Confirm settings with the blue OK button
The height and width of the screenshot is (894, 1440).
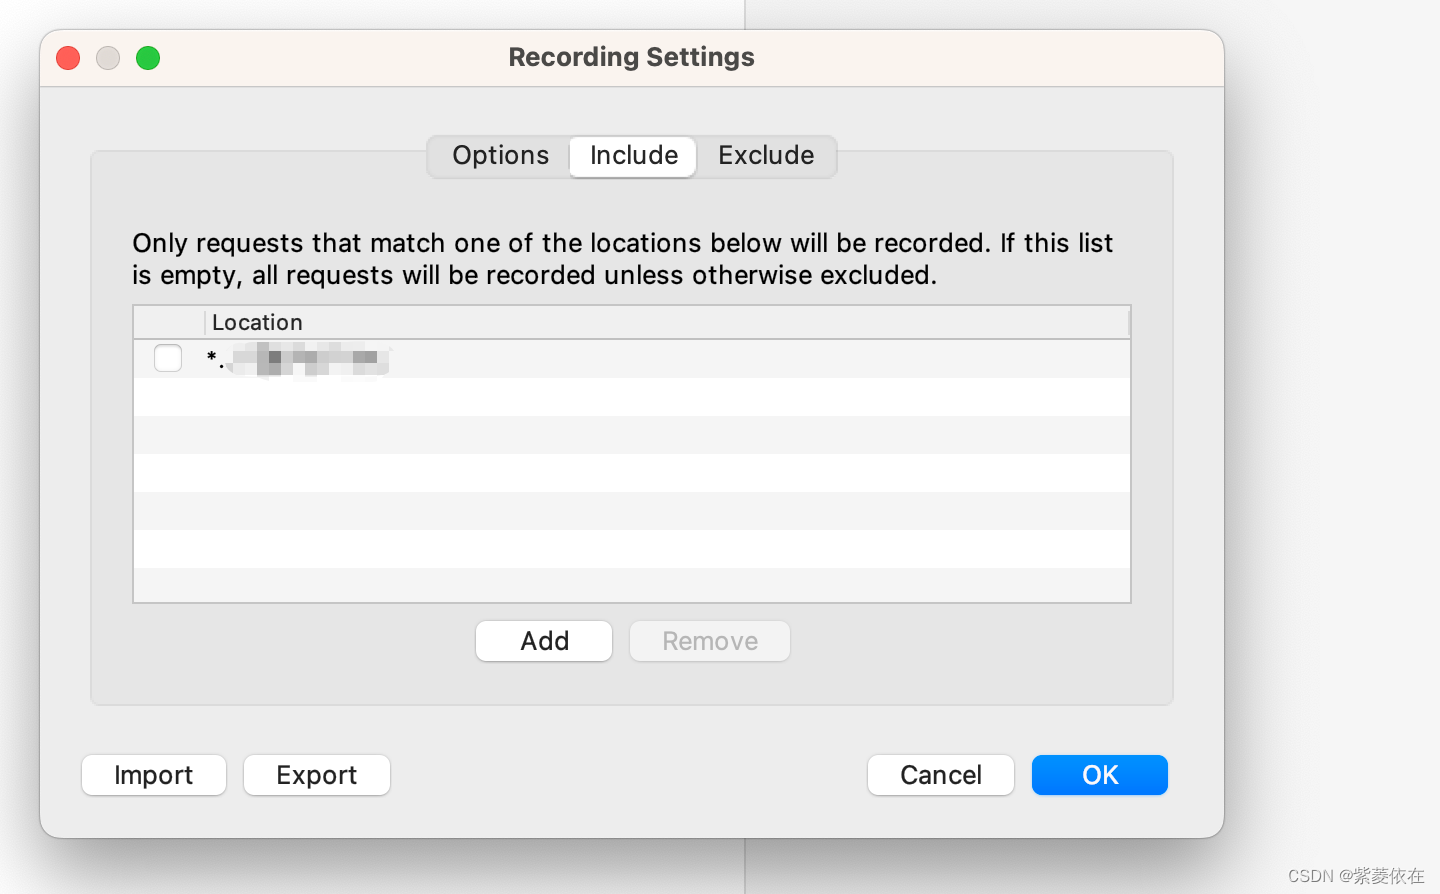1100,775
